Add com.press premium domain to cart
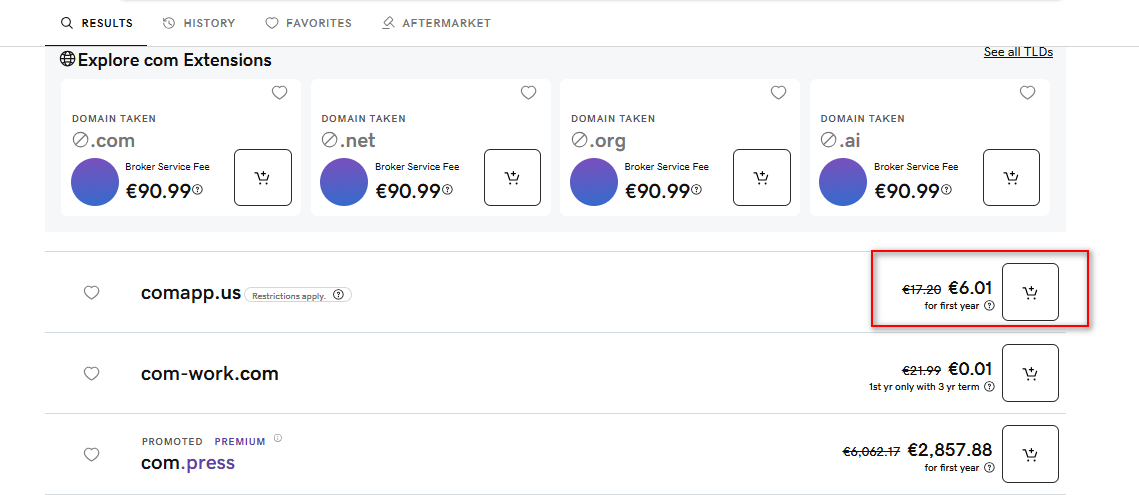1139x495 pixels. pyautogui.click(x=1030, y=454)
